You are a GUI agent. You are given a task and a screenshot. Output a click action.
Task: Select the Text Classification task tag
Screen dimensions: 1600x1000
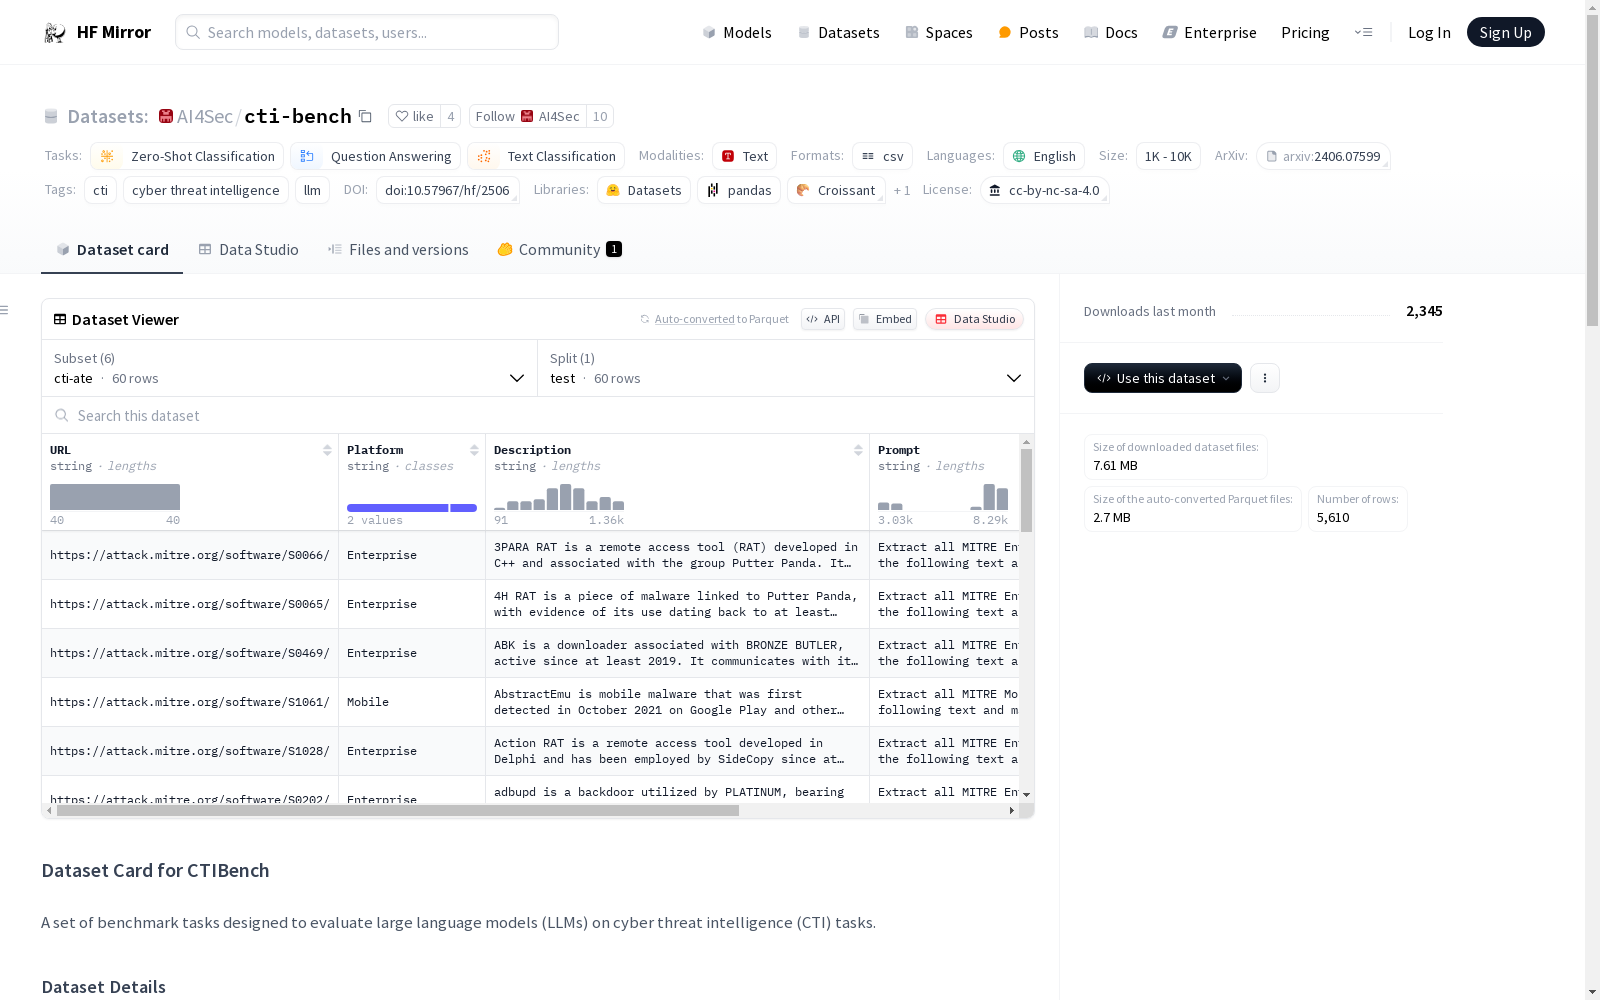pos(546,156)
